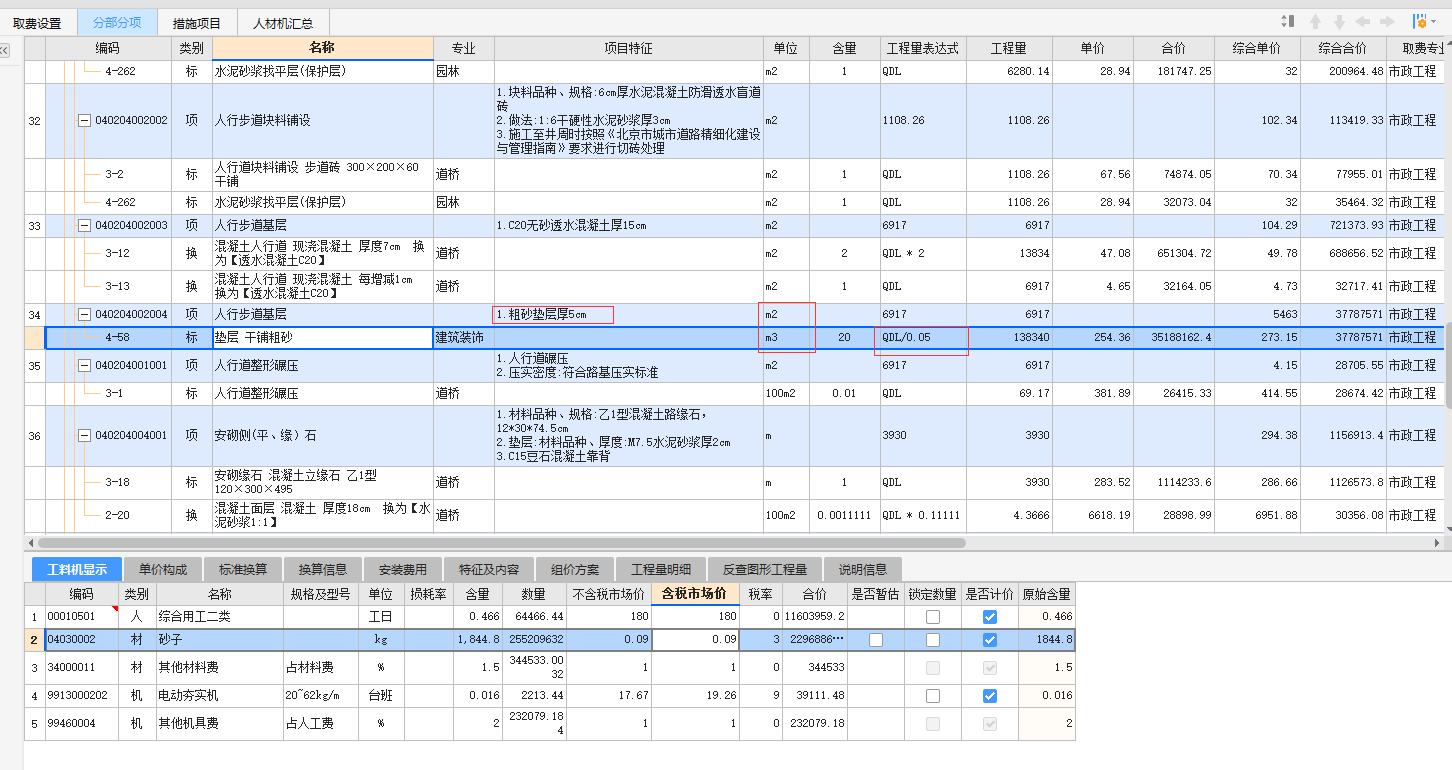Viewport: 1452px width, 770px height.
Task: Select the 4-58 code cell
Action: (x=108, y=338)
